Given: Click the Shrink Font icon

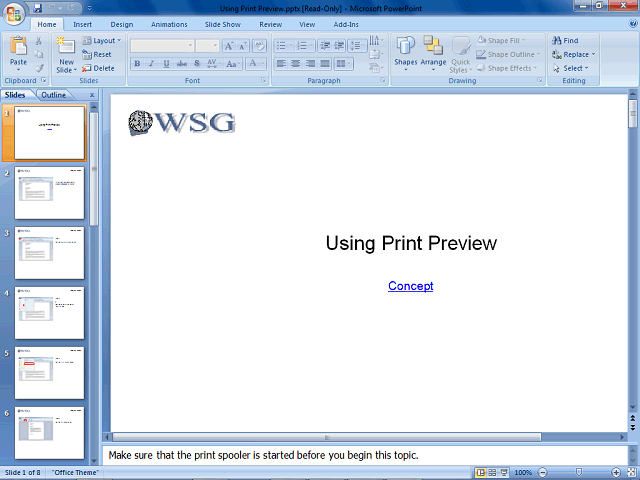Looking at the screenshot, I should 242,46.
